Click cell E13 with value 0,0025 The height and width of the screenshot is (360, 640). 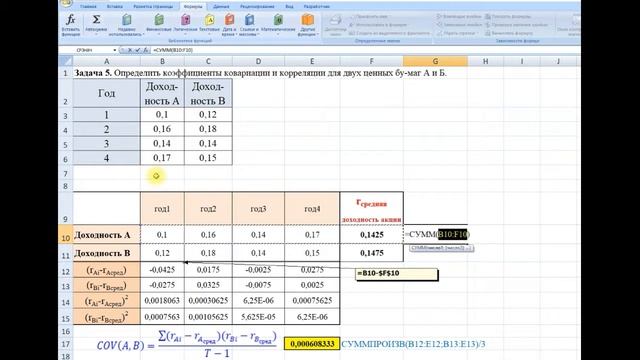pyautogui.click(x=312, y=285)
